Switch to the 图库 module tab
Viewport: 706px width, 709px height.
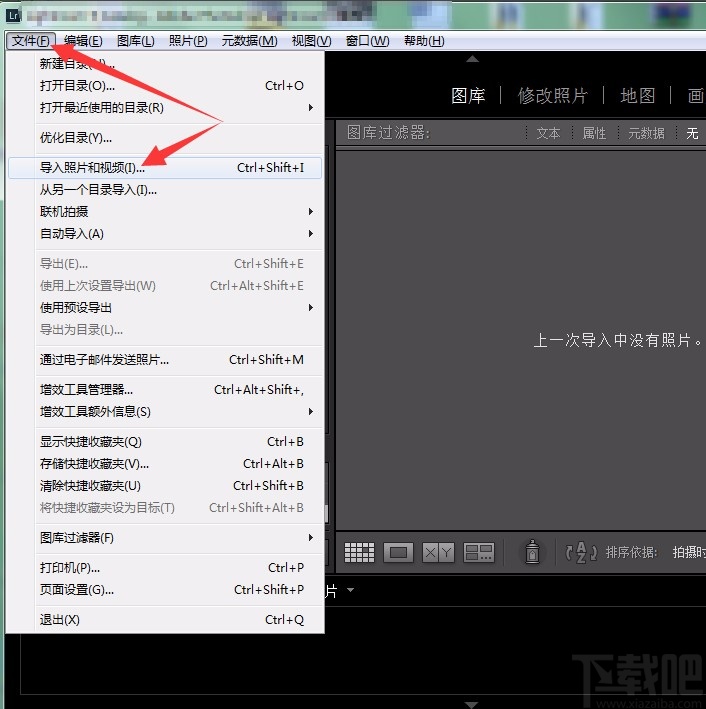[x=468, y=95]
